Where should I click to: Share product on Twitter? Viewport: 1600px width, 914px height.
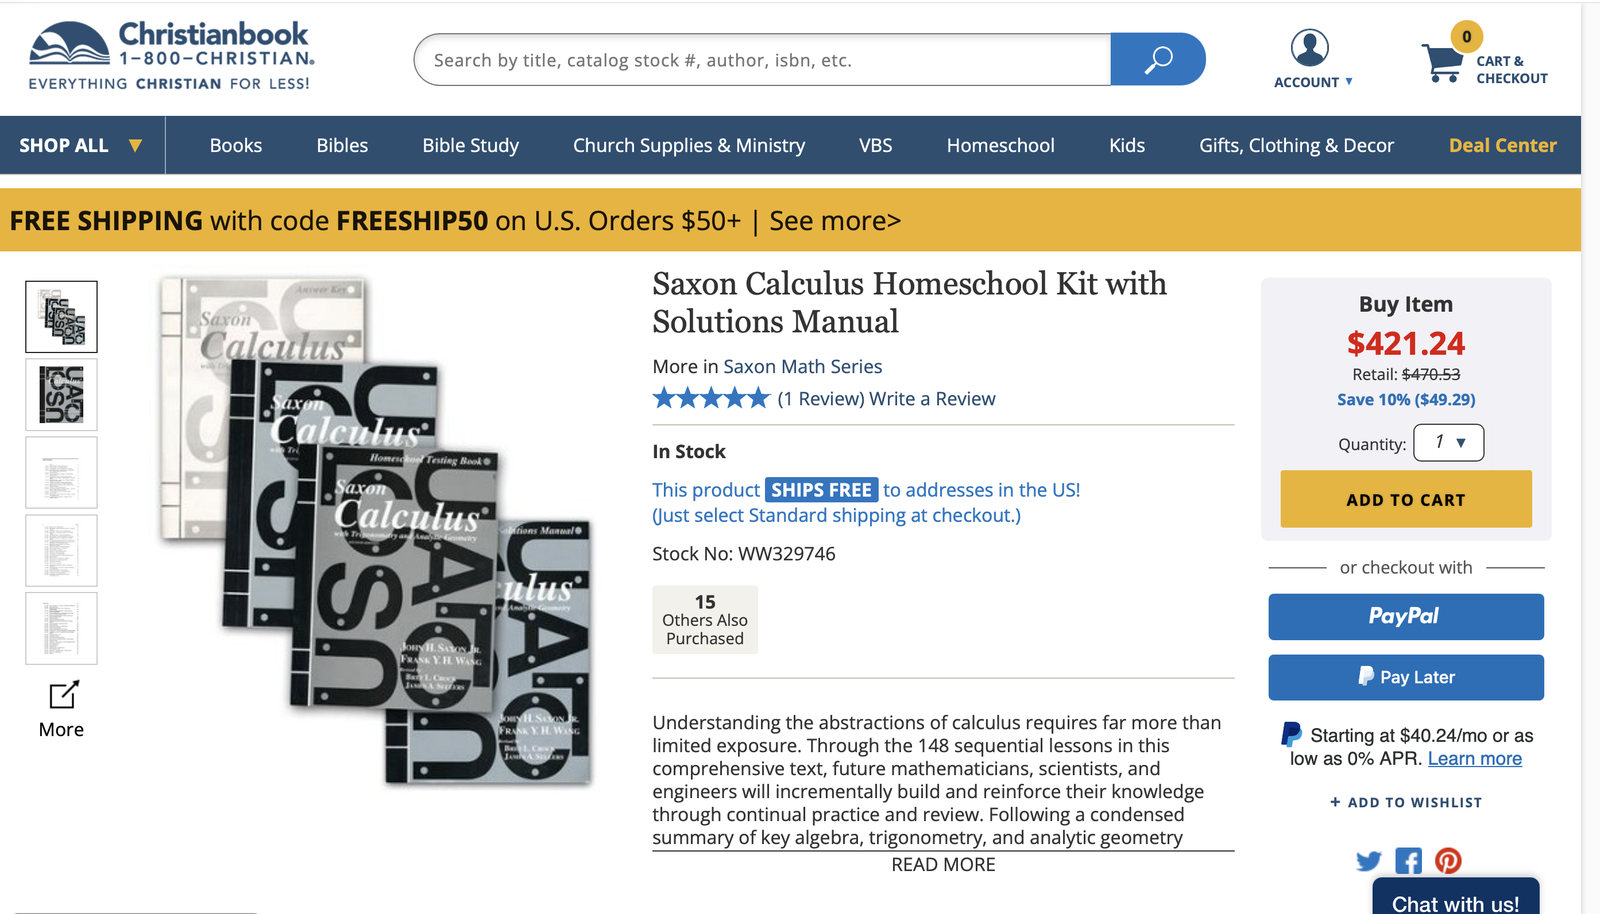click(x=1369, y=861)
